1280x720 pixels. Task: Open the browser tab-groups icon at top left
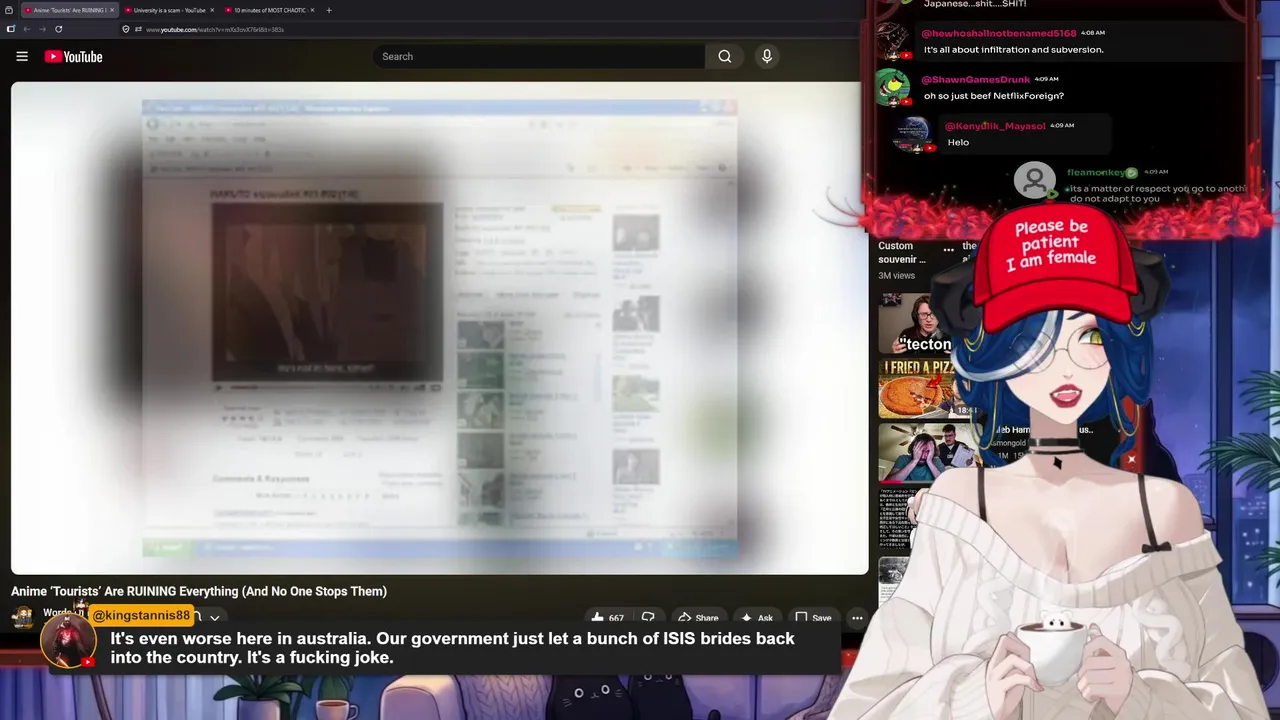coord(9,10)
